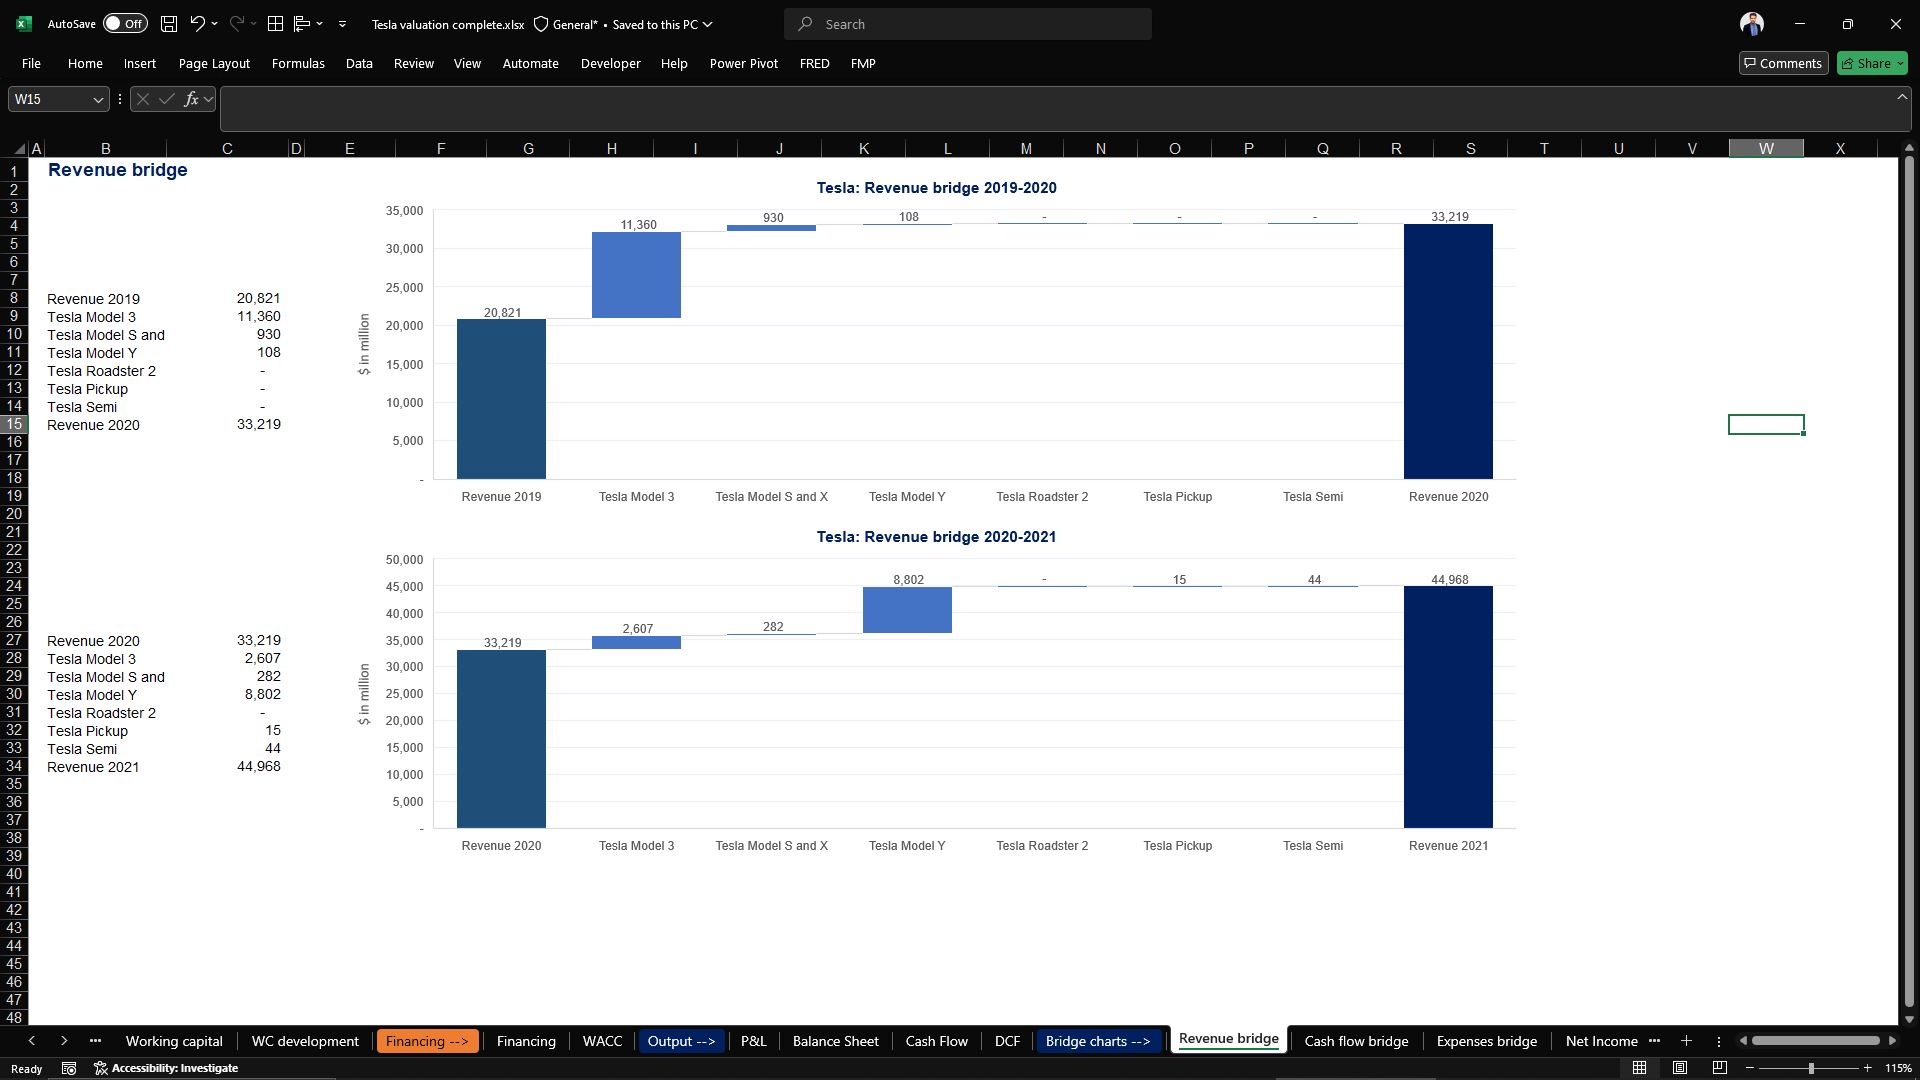Click the Save icon in quick access toolbar
The width and height of the screenshot is (1920, 1080).
[x=169, y=24]
